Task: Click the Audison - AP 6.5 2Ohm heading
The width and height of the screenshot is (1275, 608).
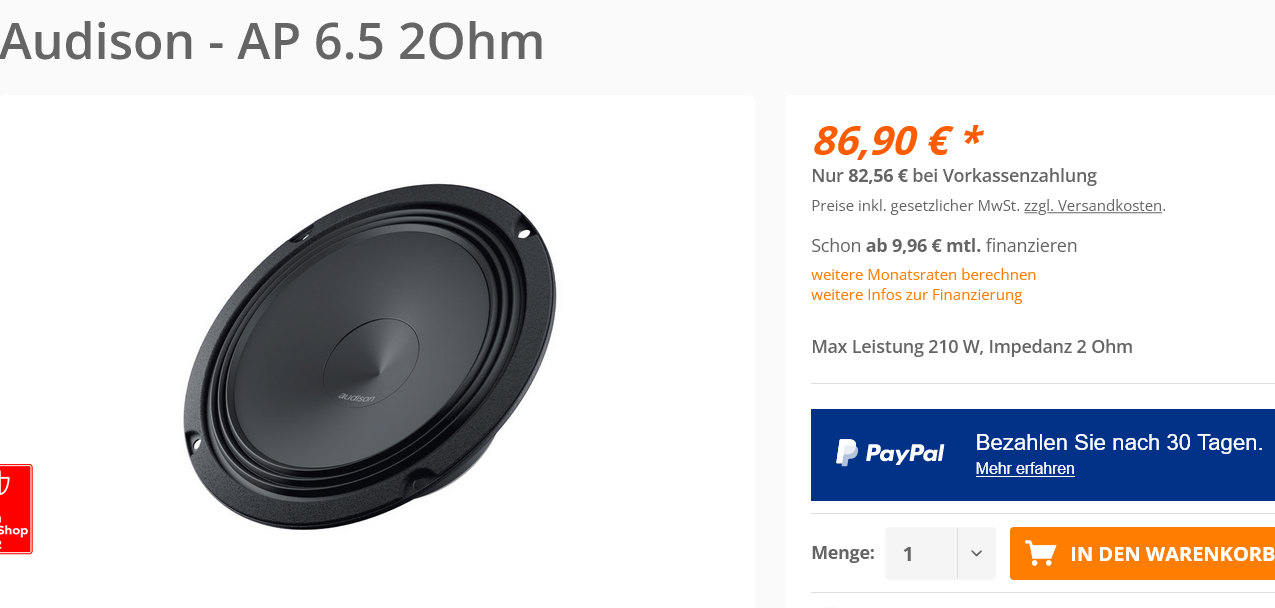Action: [272, 42]
